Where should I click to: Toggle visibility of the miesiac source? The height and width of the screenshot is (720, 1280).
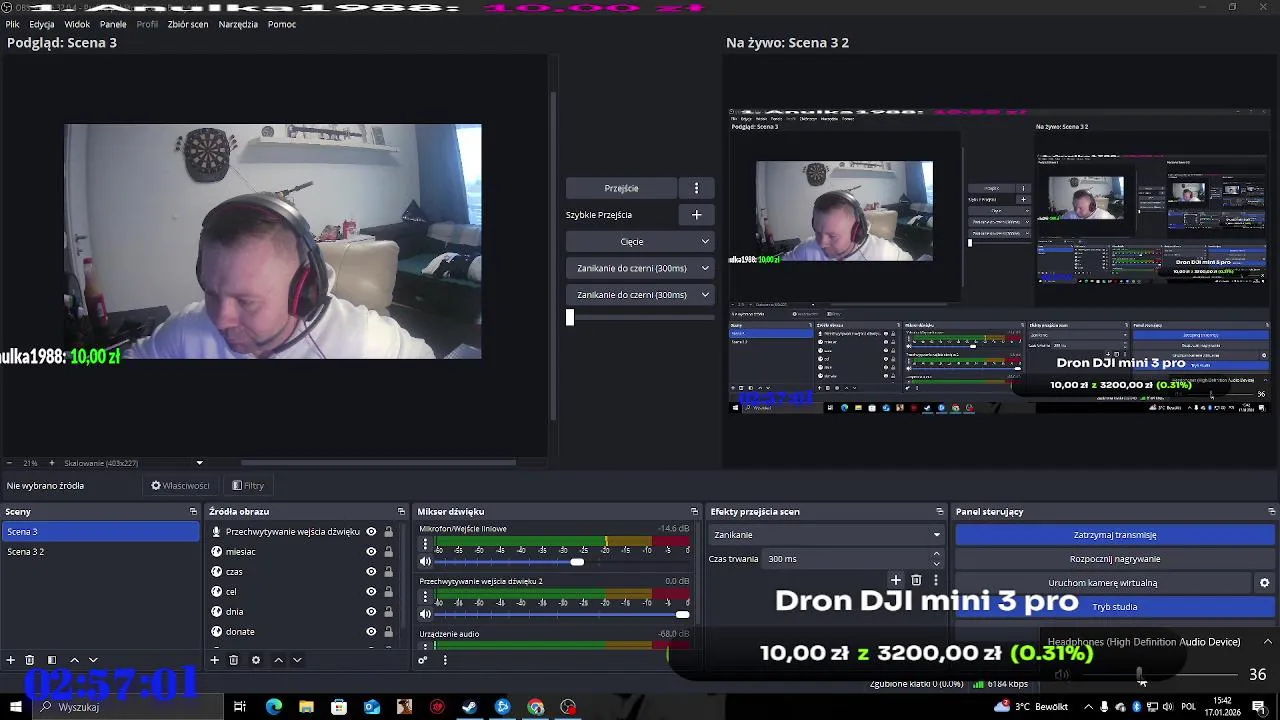371,552
